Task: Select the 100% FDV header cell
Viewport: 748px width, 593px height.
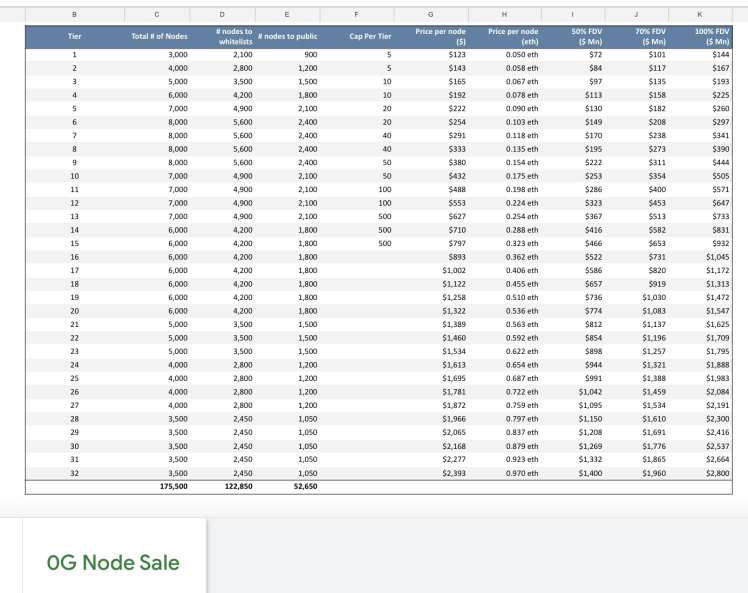Action: 713,37
